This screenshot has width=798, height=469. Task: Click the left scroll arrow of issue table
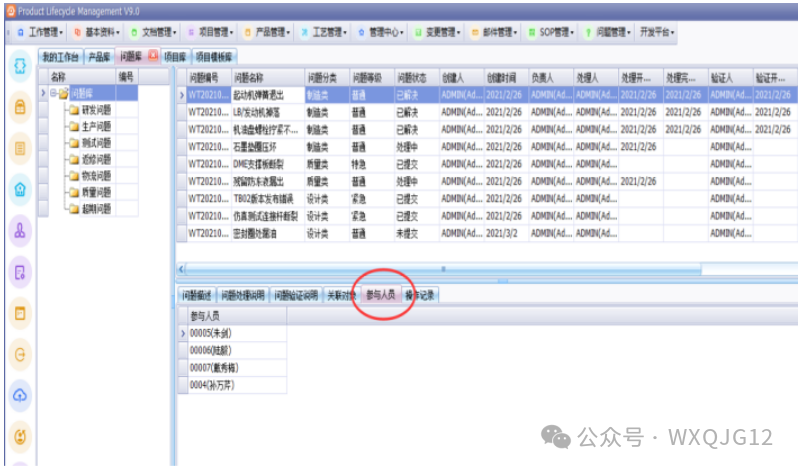tap(181, 269)
